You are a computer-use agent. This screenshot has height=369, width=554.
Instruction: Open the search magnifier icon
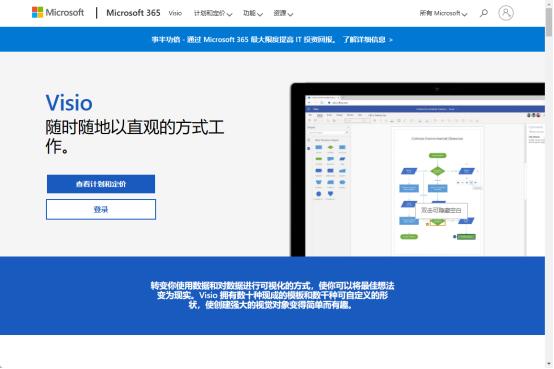point(484,13)
